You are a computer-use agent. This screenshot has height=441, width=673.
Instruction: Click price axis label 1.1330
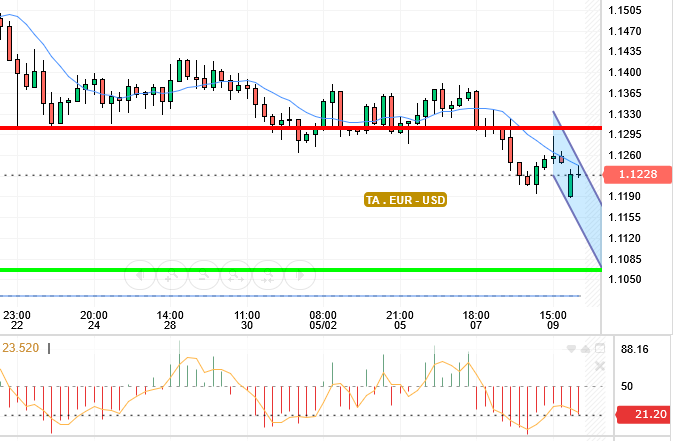[x=624, y=114]
